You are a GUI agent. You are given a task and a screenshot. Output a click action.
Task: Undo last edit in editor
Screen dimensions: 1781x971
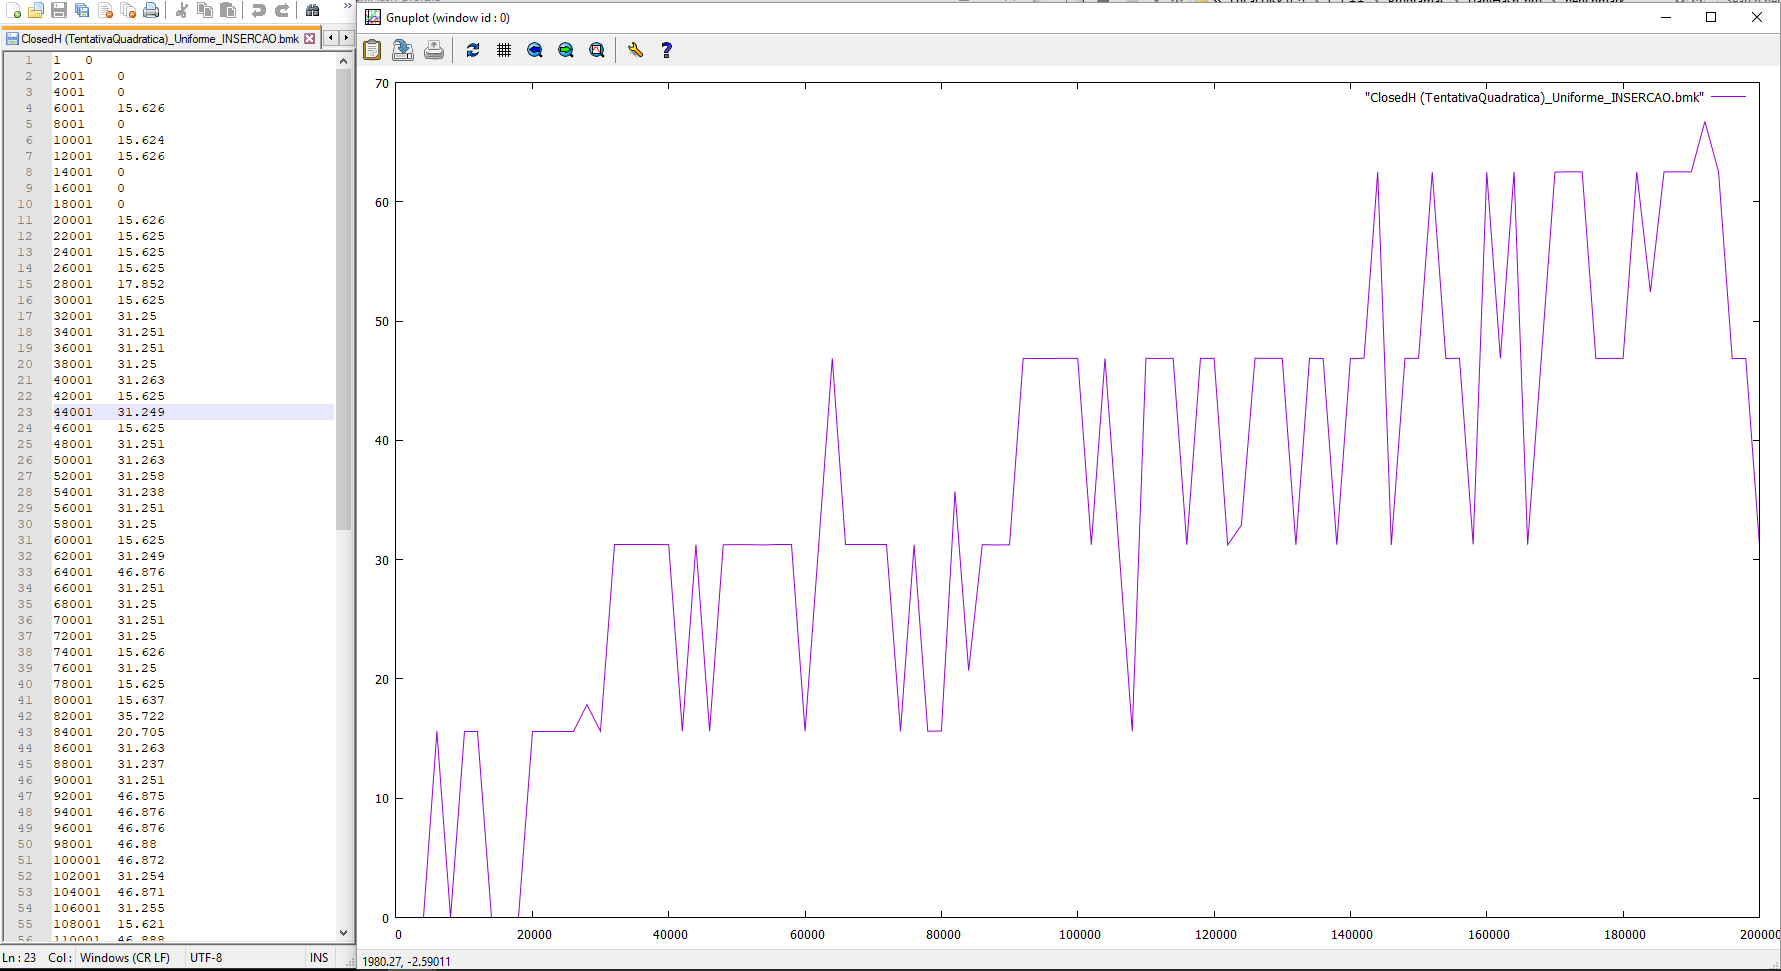259,10
